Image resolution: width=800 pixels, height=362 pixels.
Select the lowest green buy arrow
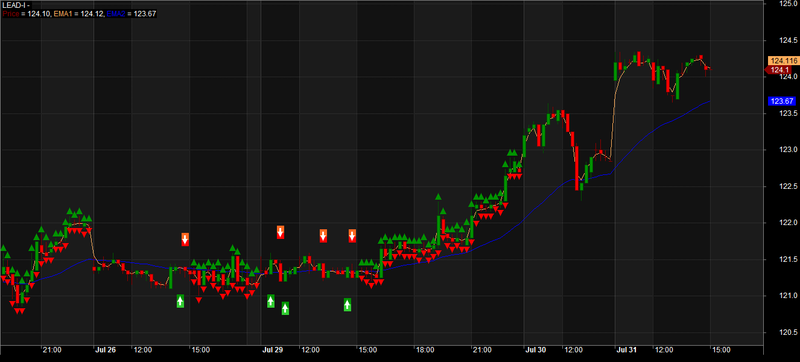(x=285, y=308)
